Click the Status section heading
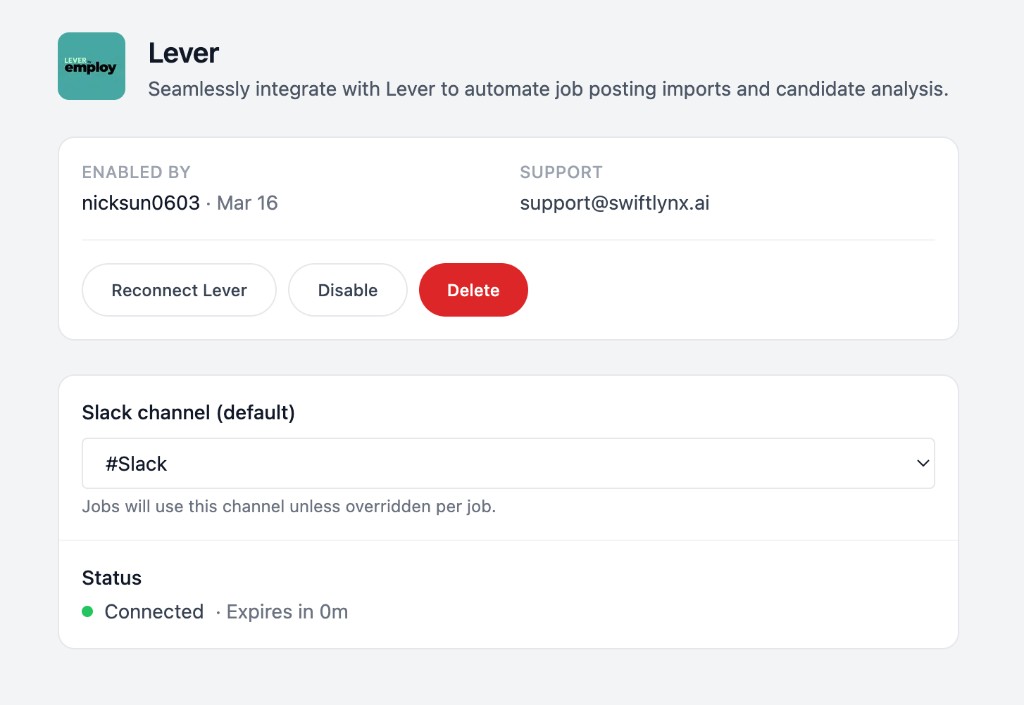Viewport: 1024px width, 705px height. [x=111, y=578]
